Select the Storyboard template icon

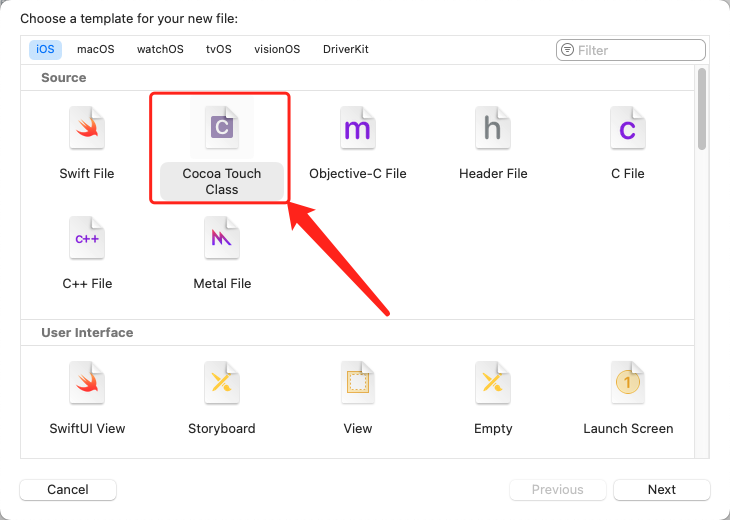coord(222,383)
